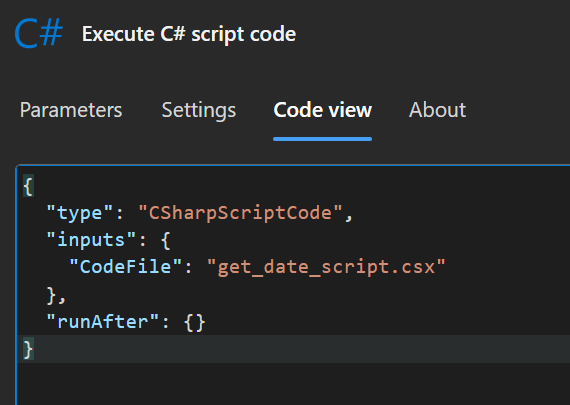
Task: Click the "type" key in the code
Action: 80,213
